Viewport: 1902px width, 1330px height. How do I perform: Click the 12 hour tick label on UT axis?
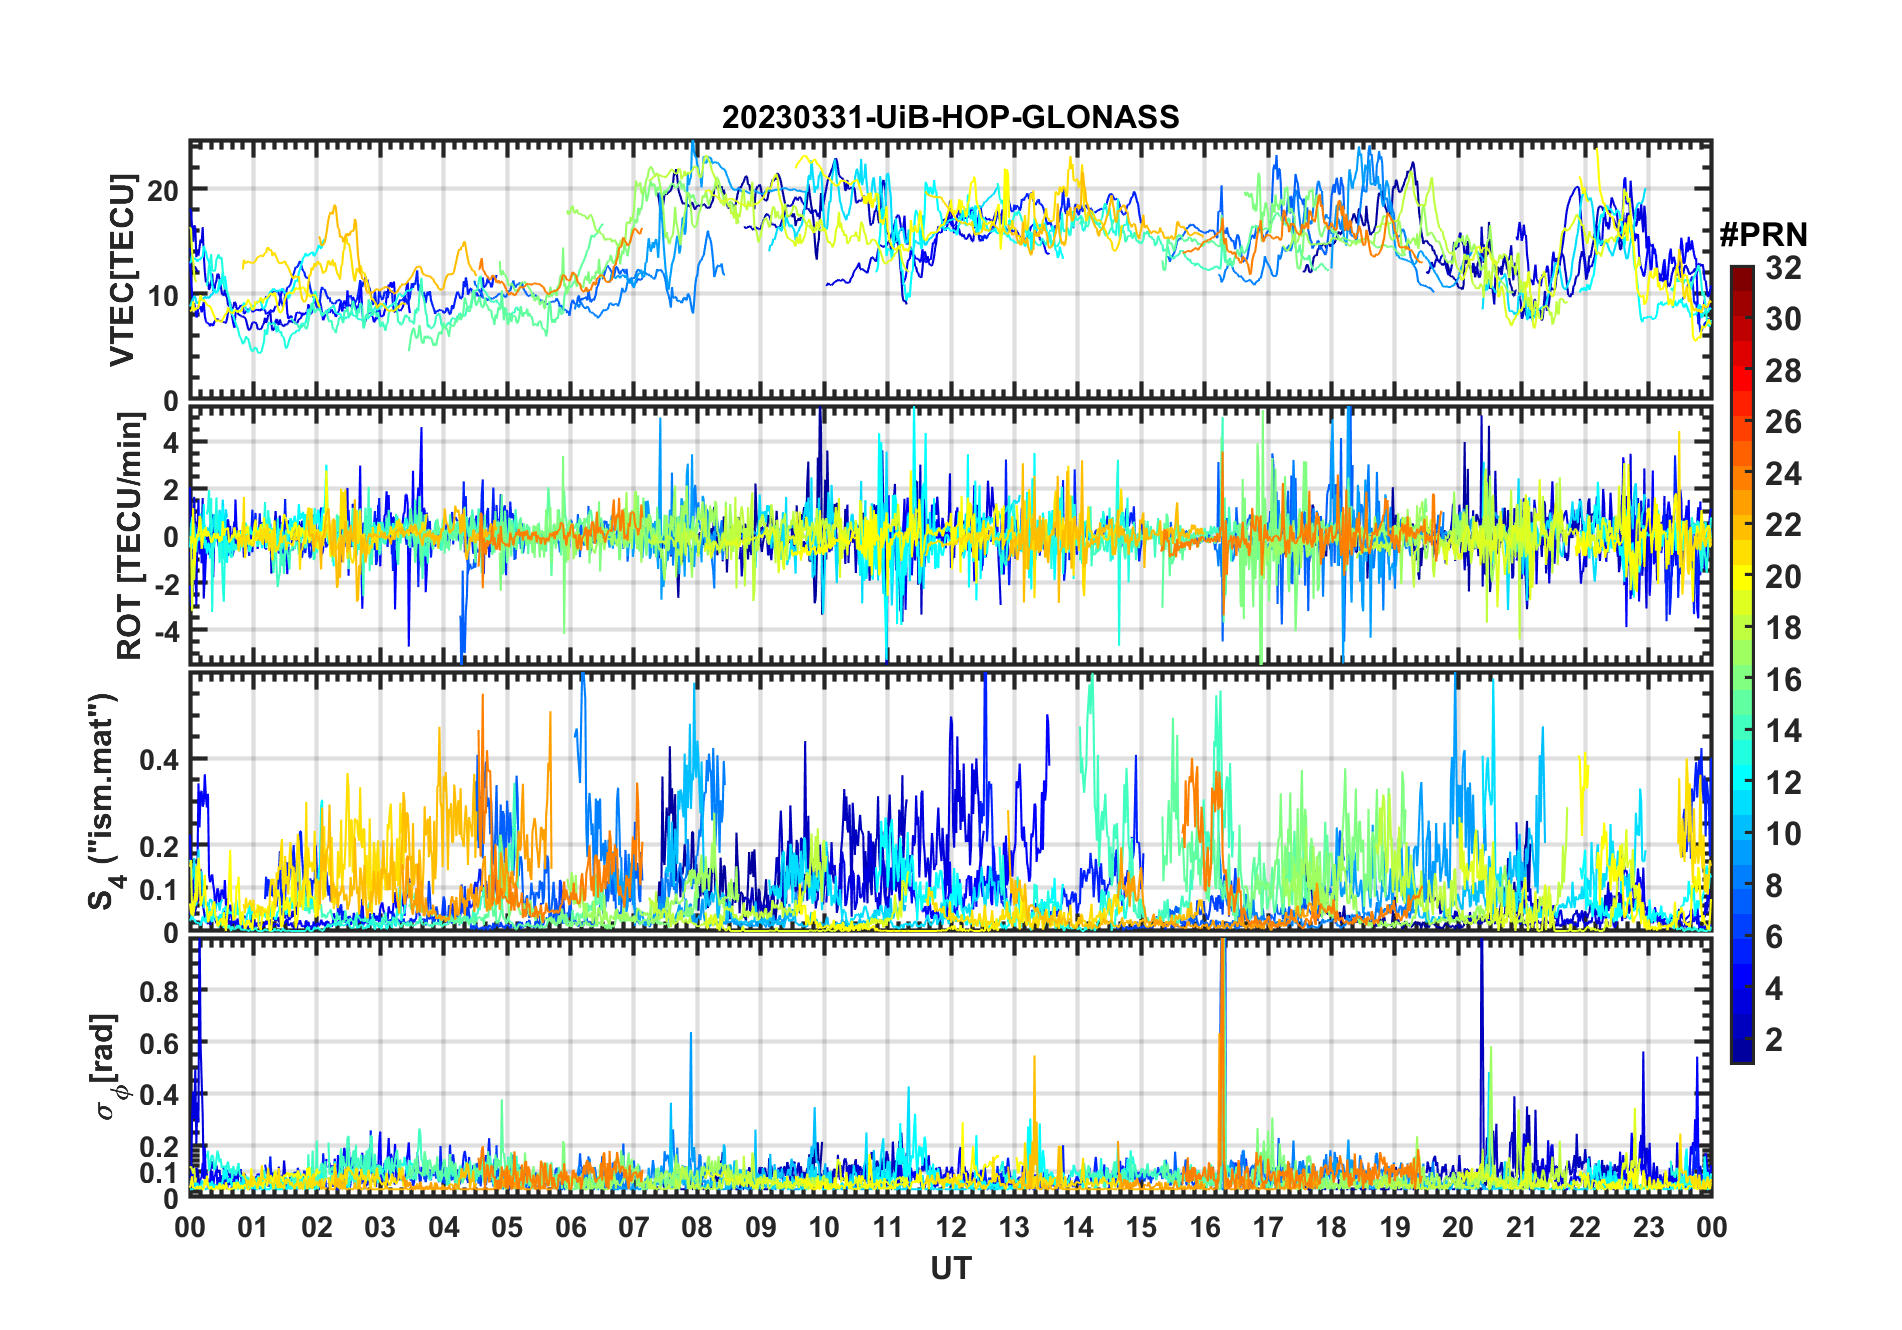[950, 1227]
